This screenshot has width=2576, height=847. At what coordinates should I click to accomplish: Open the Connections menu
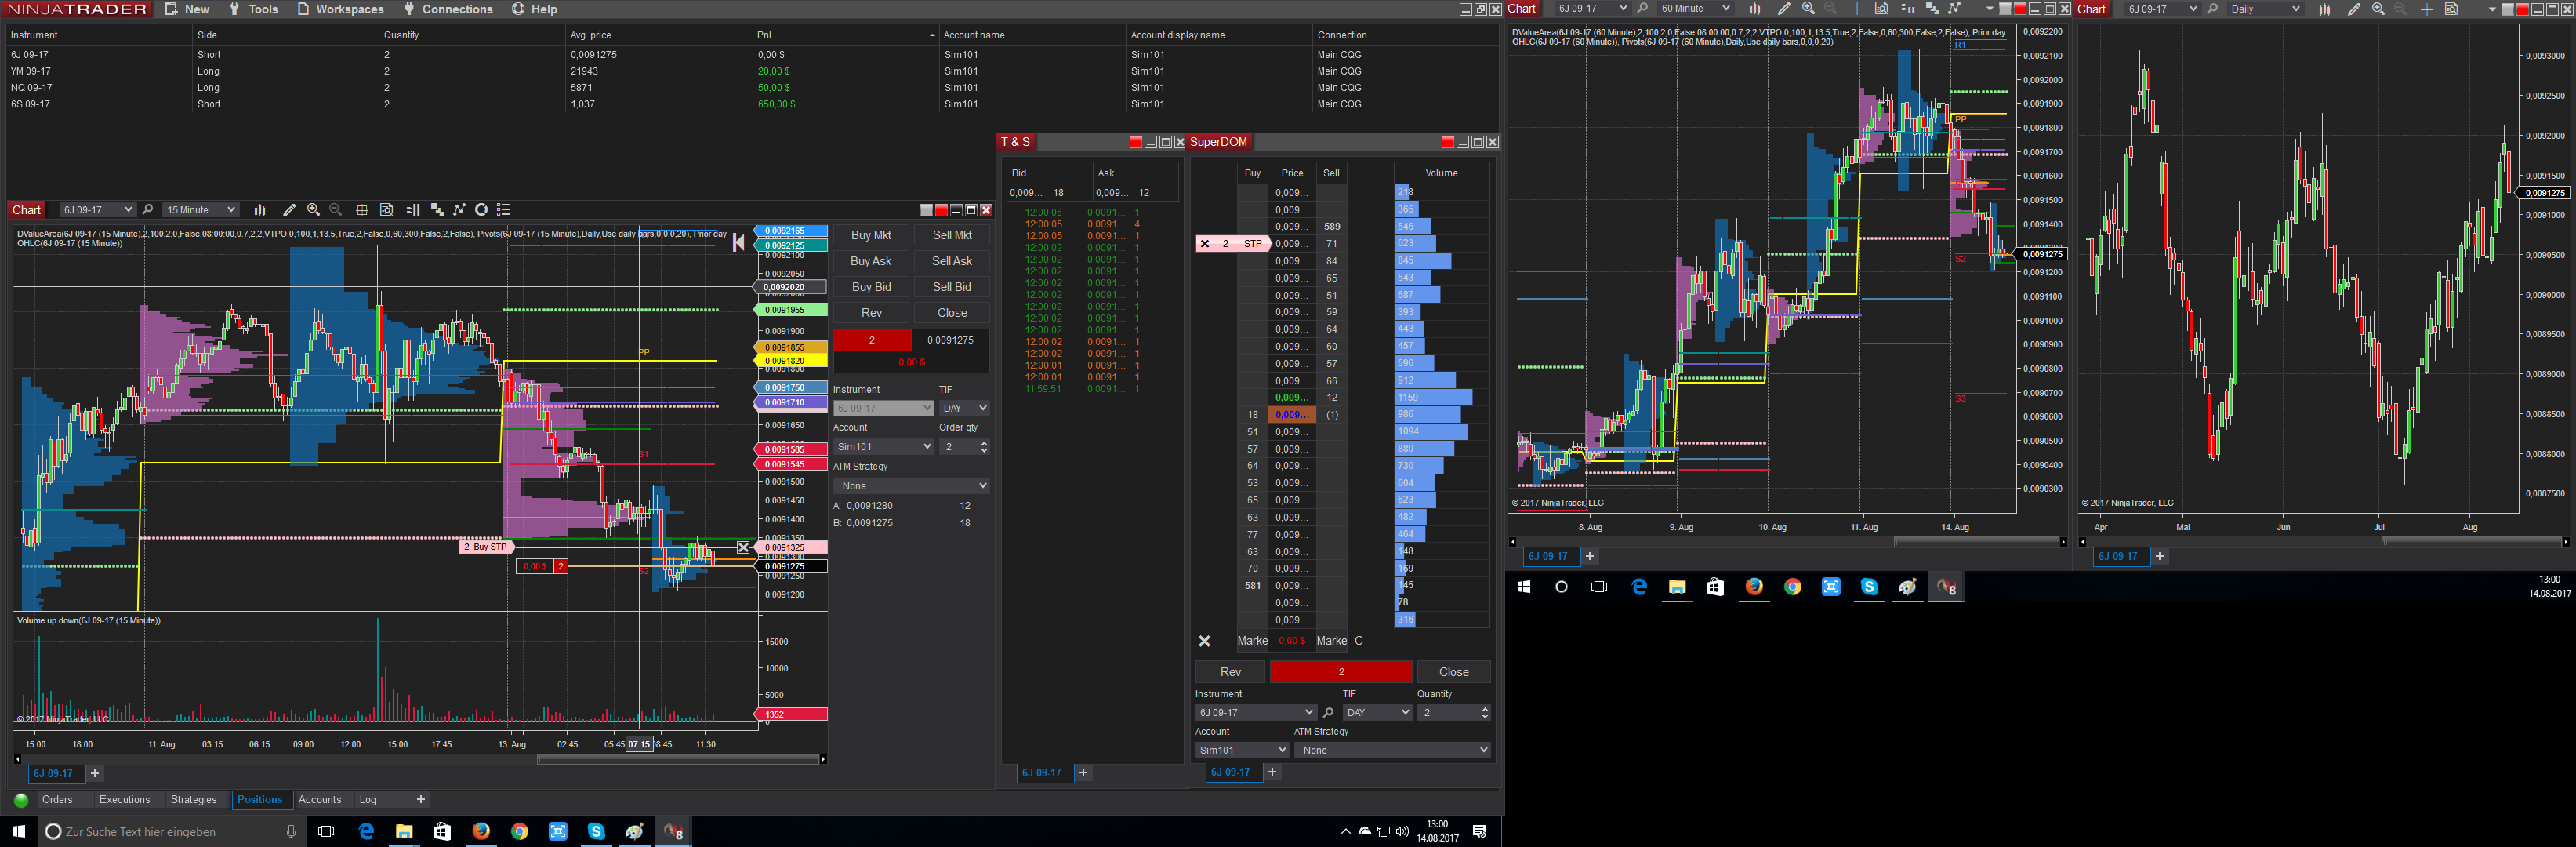[448, 9]
